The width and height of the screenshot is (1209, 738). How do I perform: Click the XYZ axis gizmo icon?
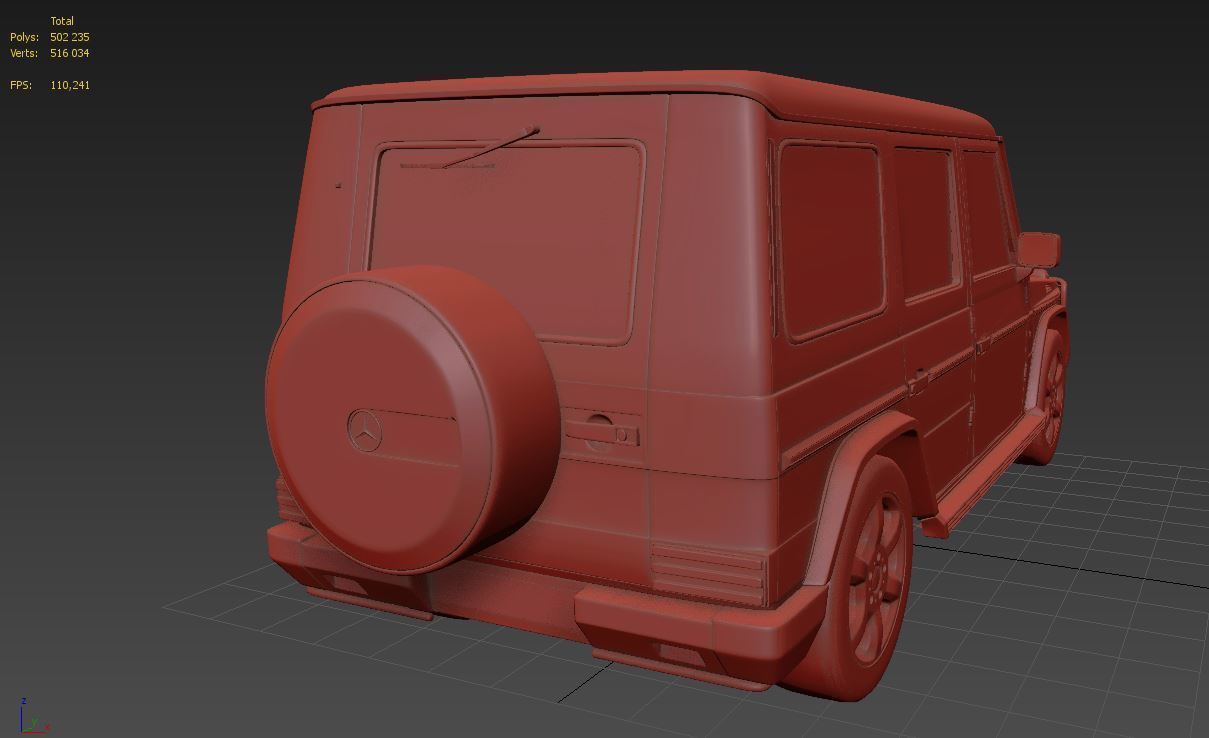click(x=33, y=716)
